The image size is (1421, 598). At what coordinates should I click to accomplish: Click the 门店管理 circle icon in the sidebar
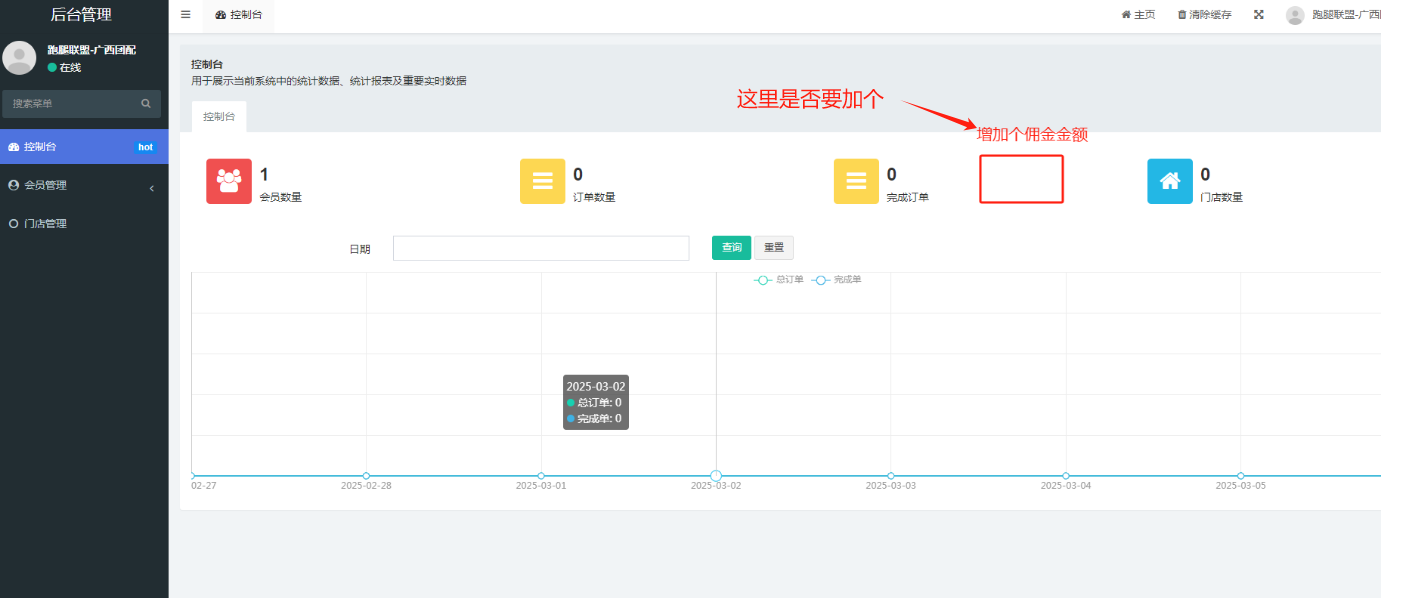[x=14, y=224]
